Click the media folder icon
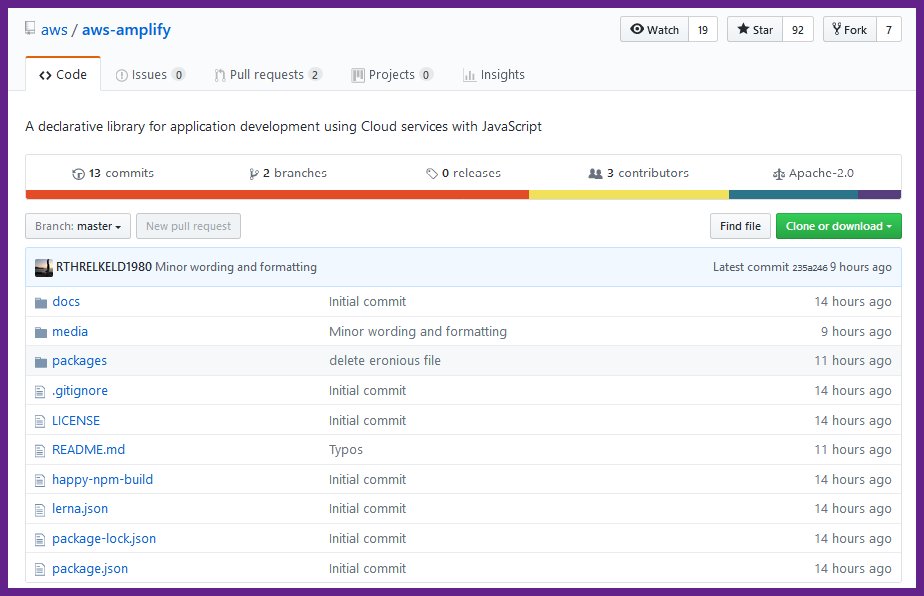Image resolution: width=924 pixels, height=596 pixels. 41,332
